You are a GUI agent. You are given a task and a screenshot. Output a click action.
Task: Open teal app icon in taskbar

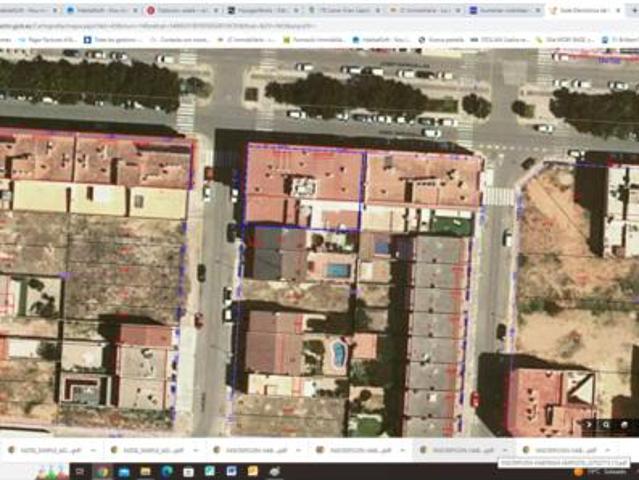click(209, 471)
